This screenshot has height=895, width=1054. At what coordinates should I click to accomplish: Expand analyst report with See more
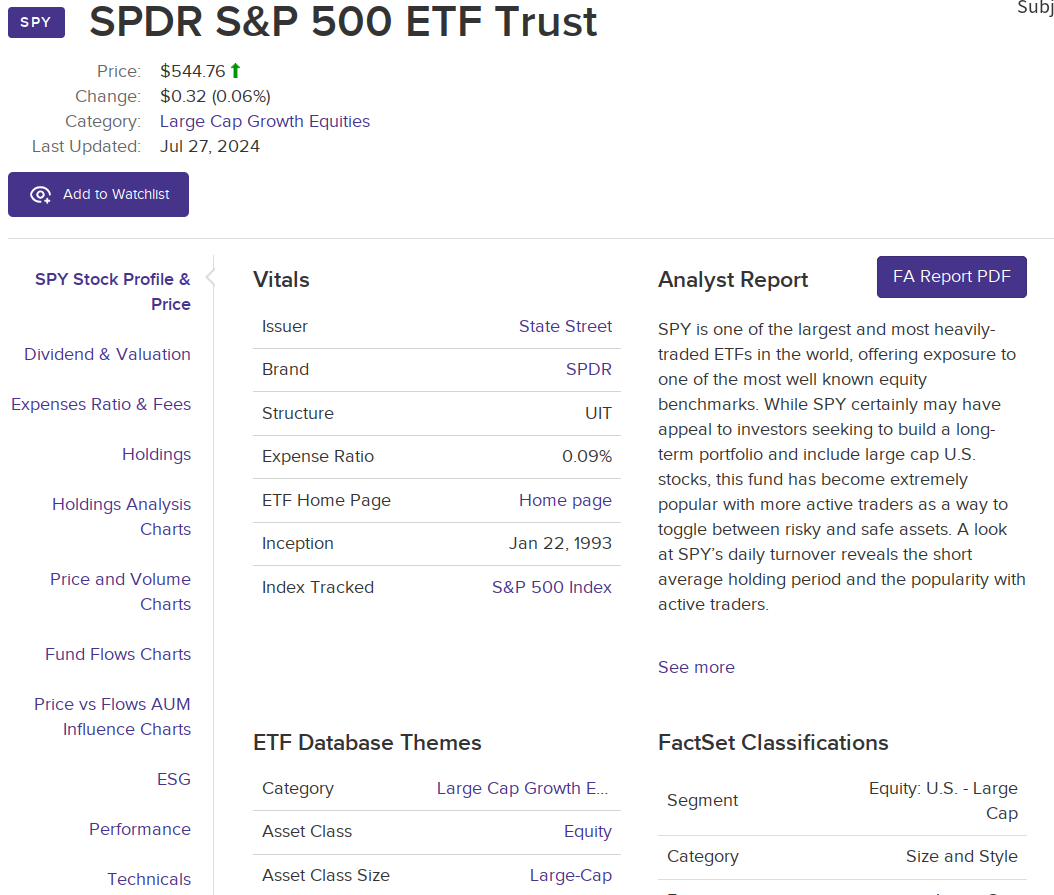(696, 667)
